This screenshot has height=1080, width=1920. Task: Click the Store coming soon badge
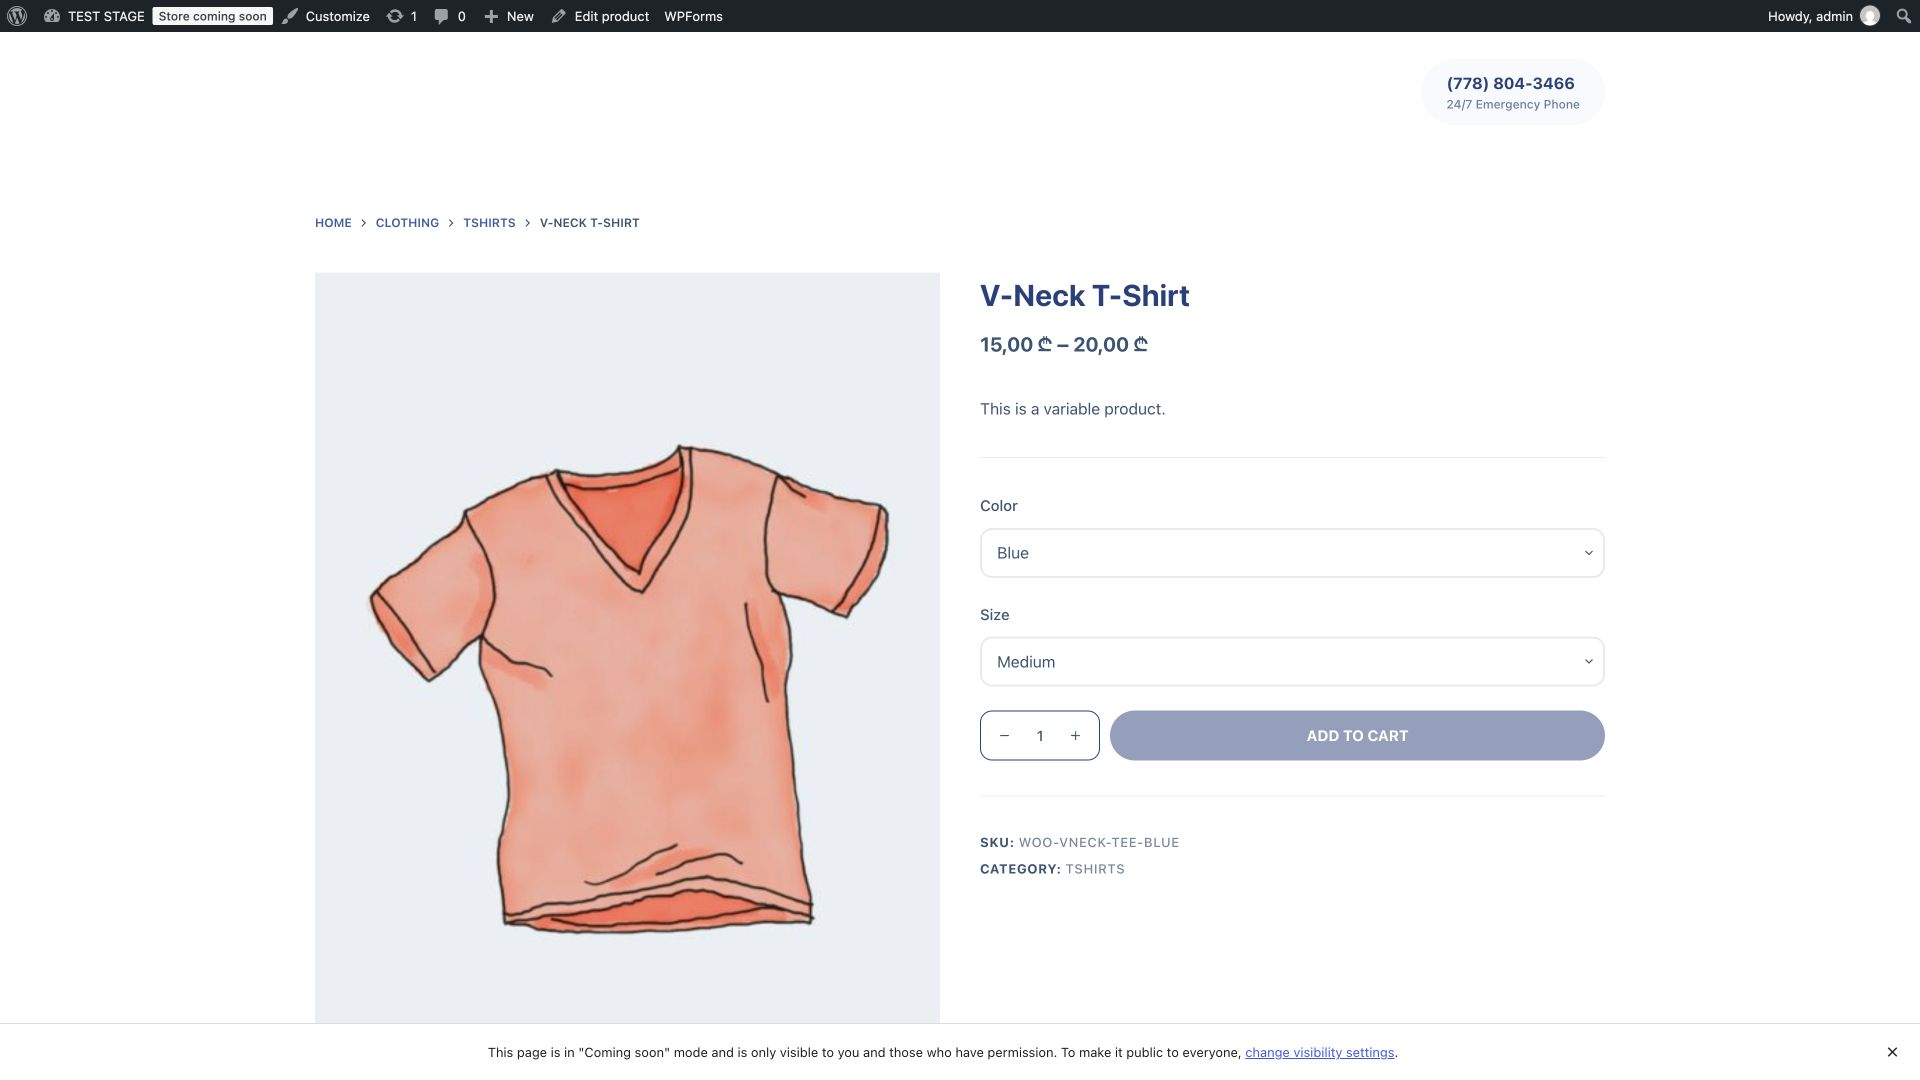(x=212, y=16)
